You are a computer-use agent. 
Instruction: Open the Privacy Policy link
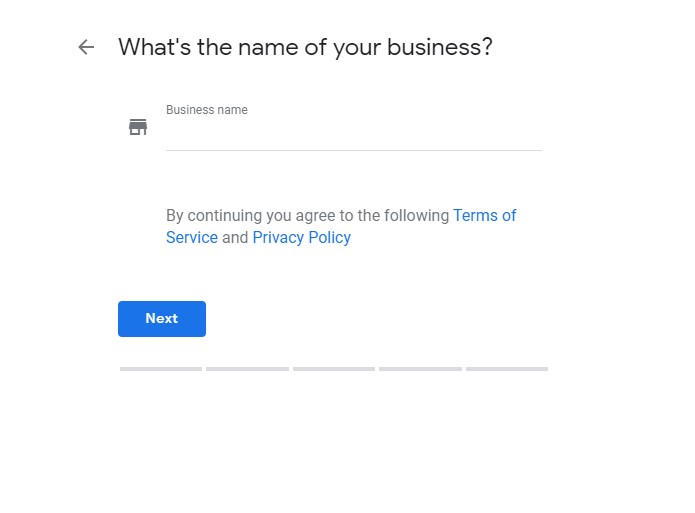click(x=301, y=238)
